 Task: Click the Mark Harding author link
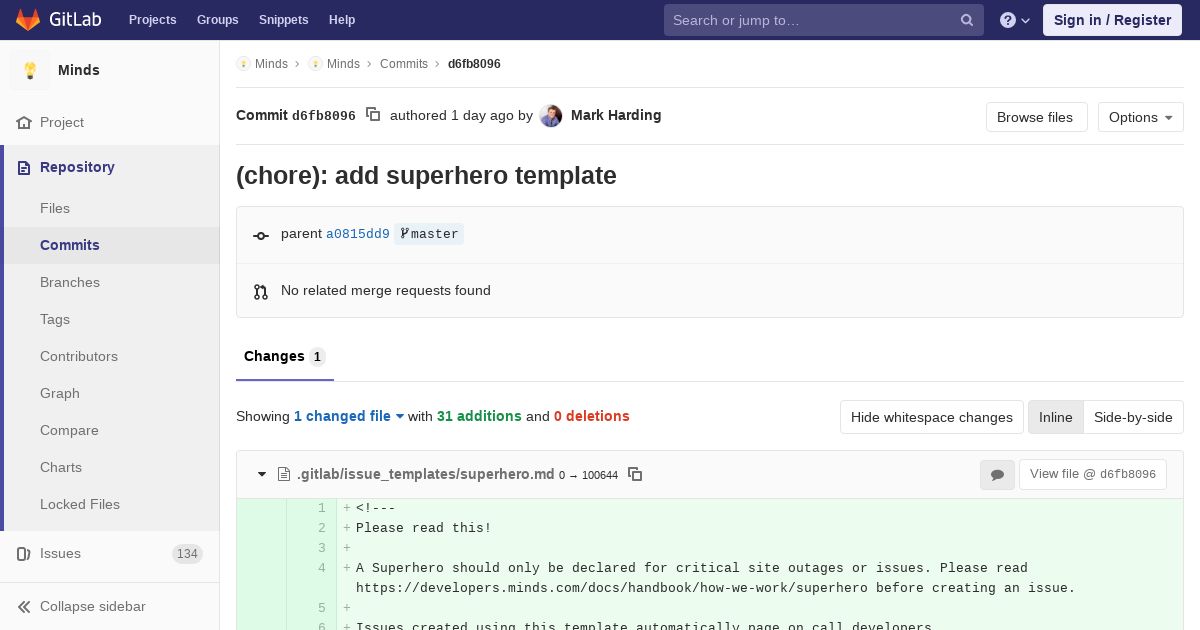[616, 115]
